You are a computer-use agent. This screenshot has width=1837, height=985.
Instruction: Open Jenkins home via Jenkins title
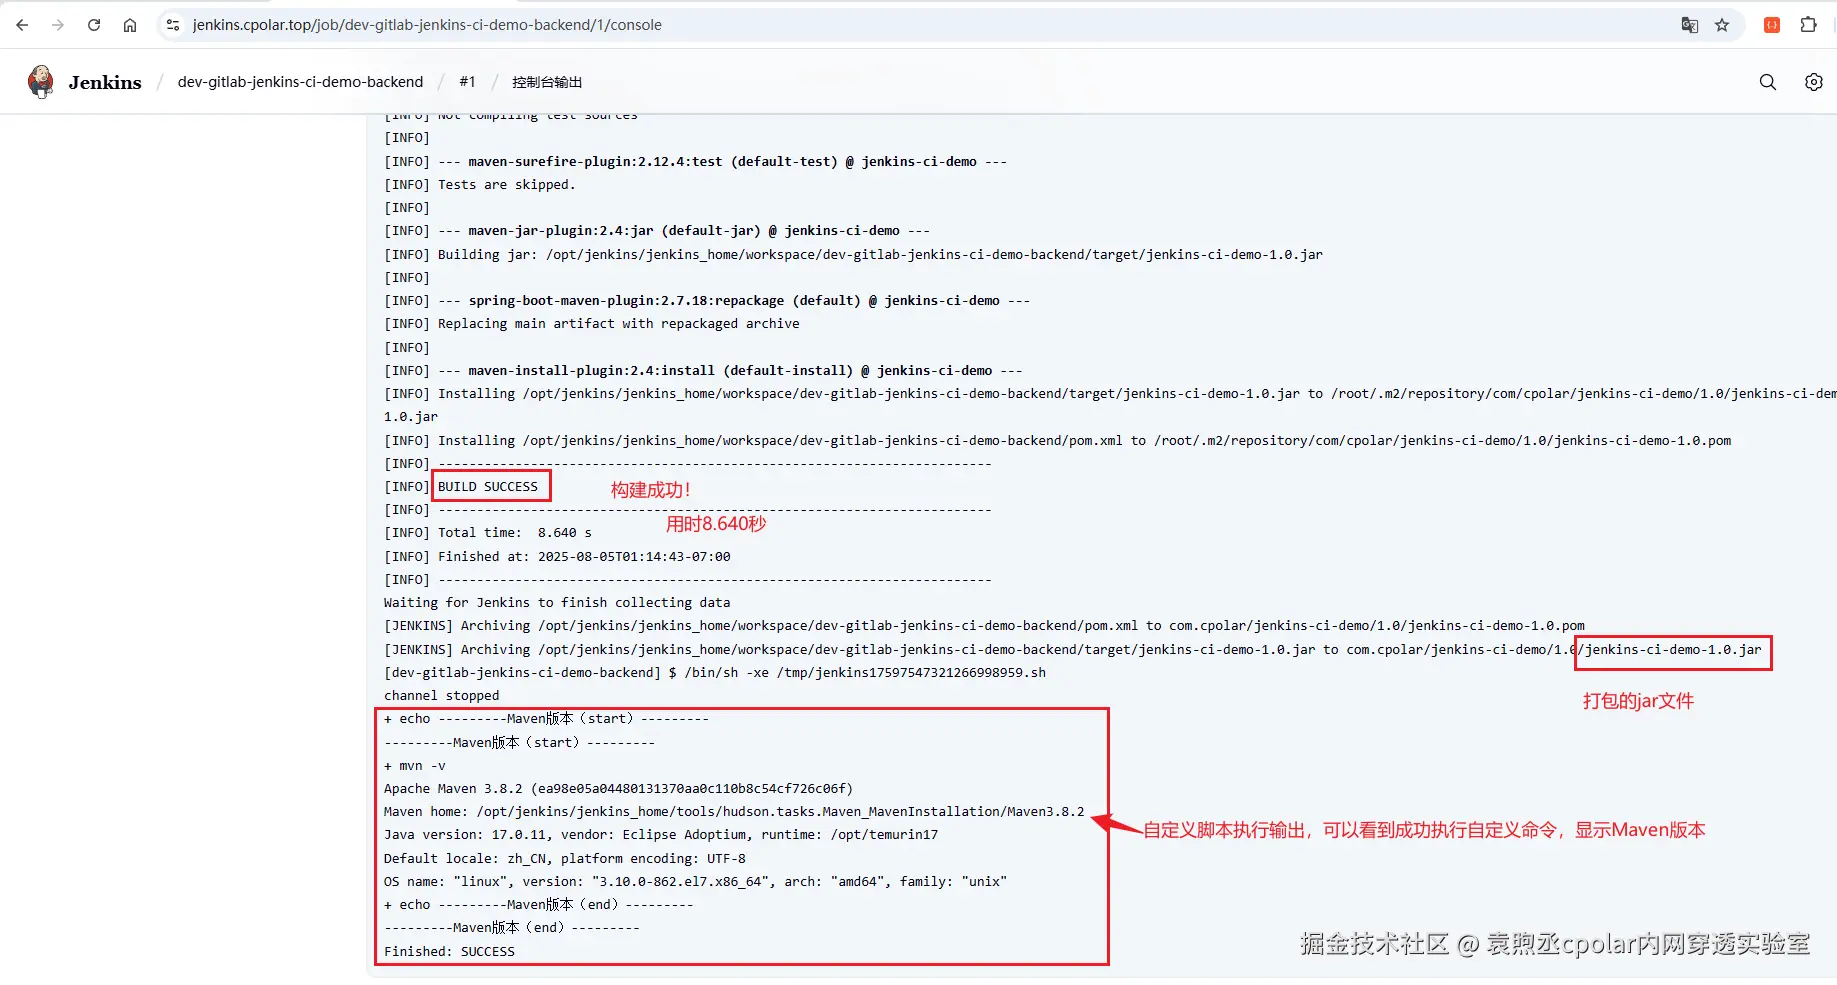point(105,82)
